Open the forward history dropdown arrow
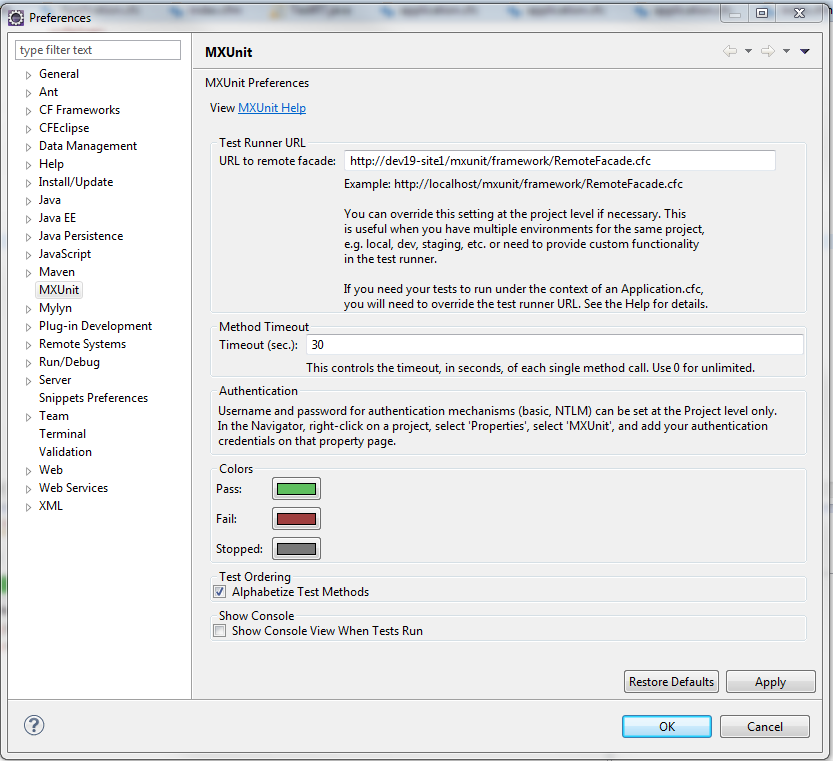The image size is (833, 761). point(786,51)
